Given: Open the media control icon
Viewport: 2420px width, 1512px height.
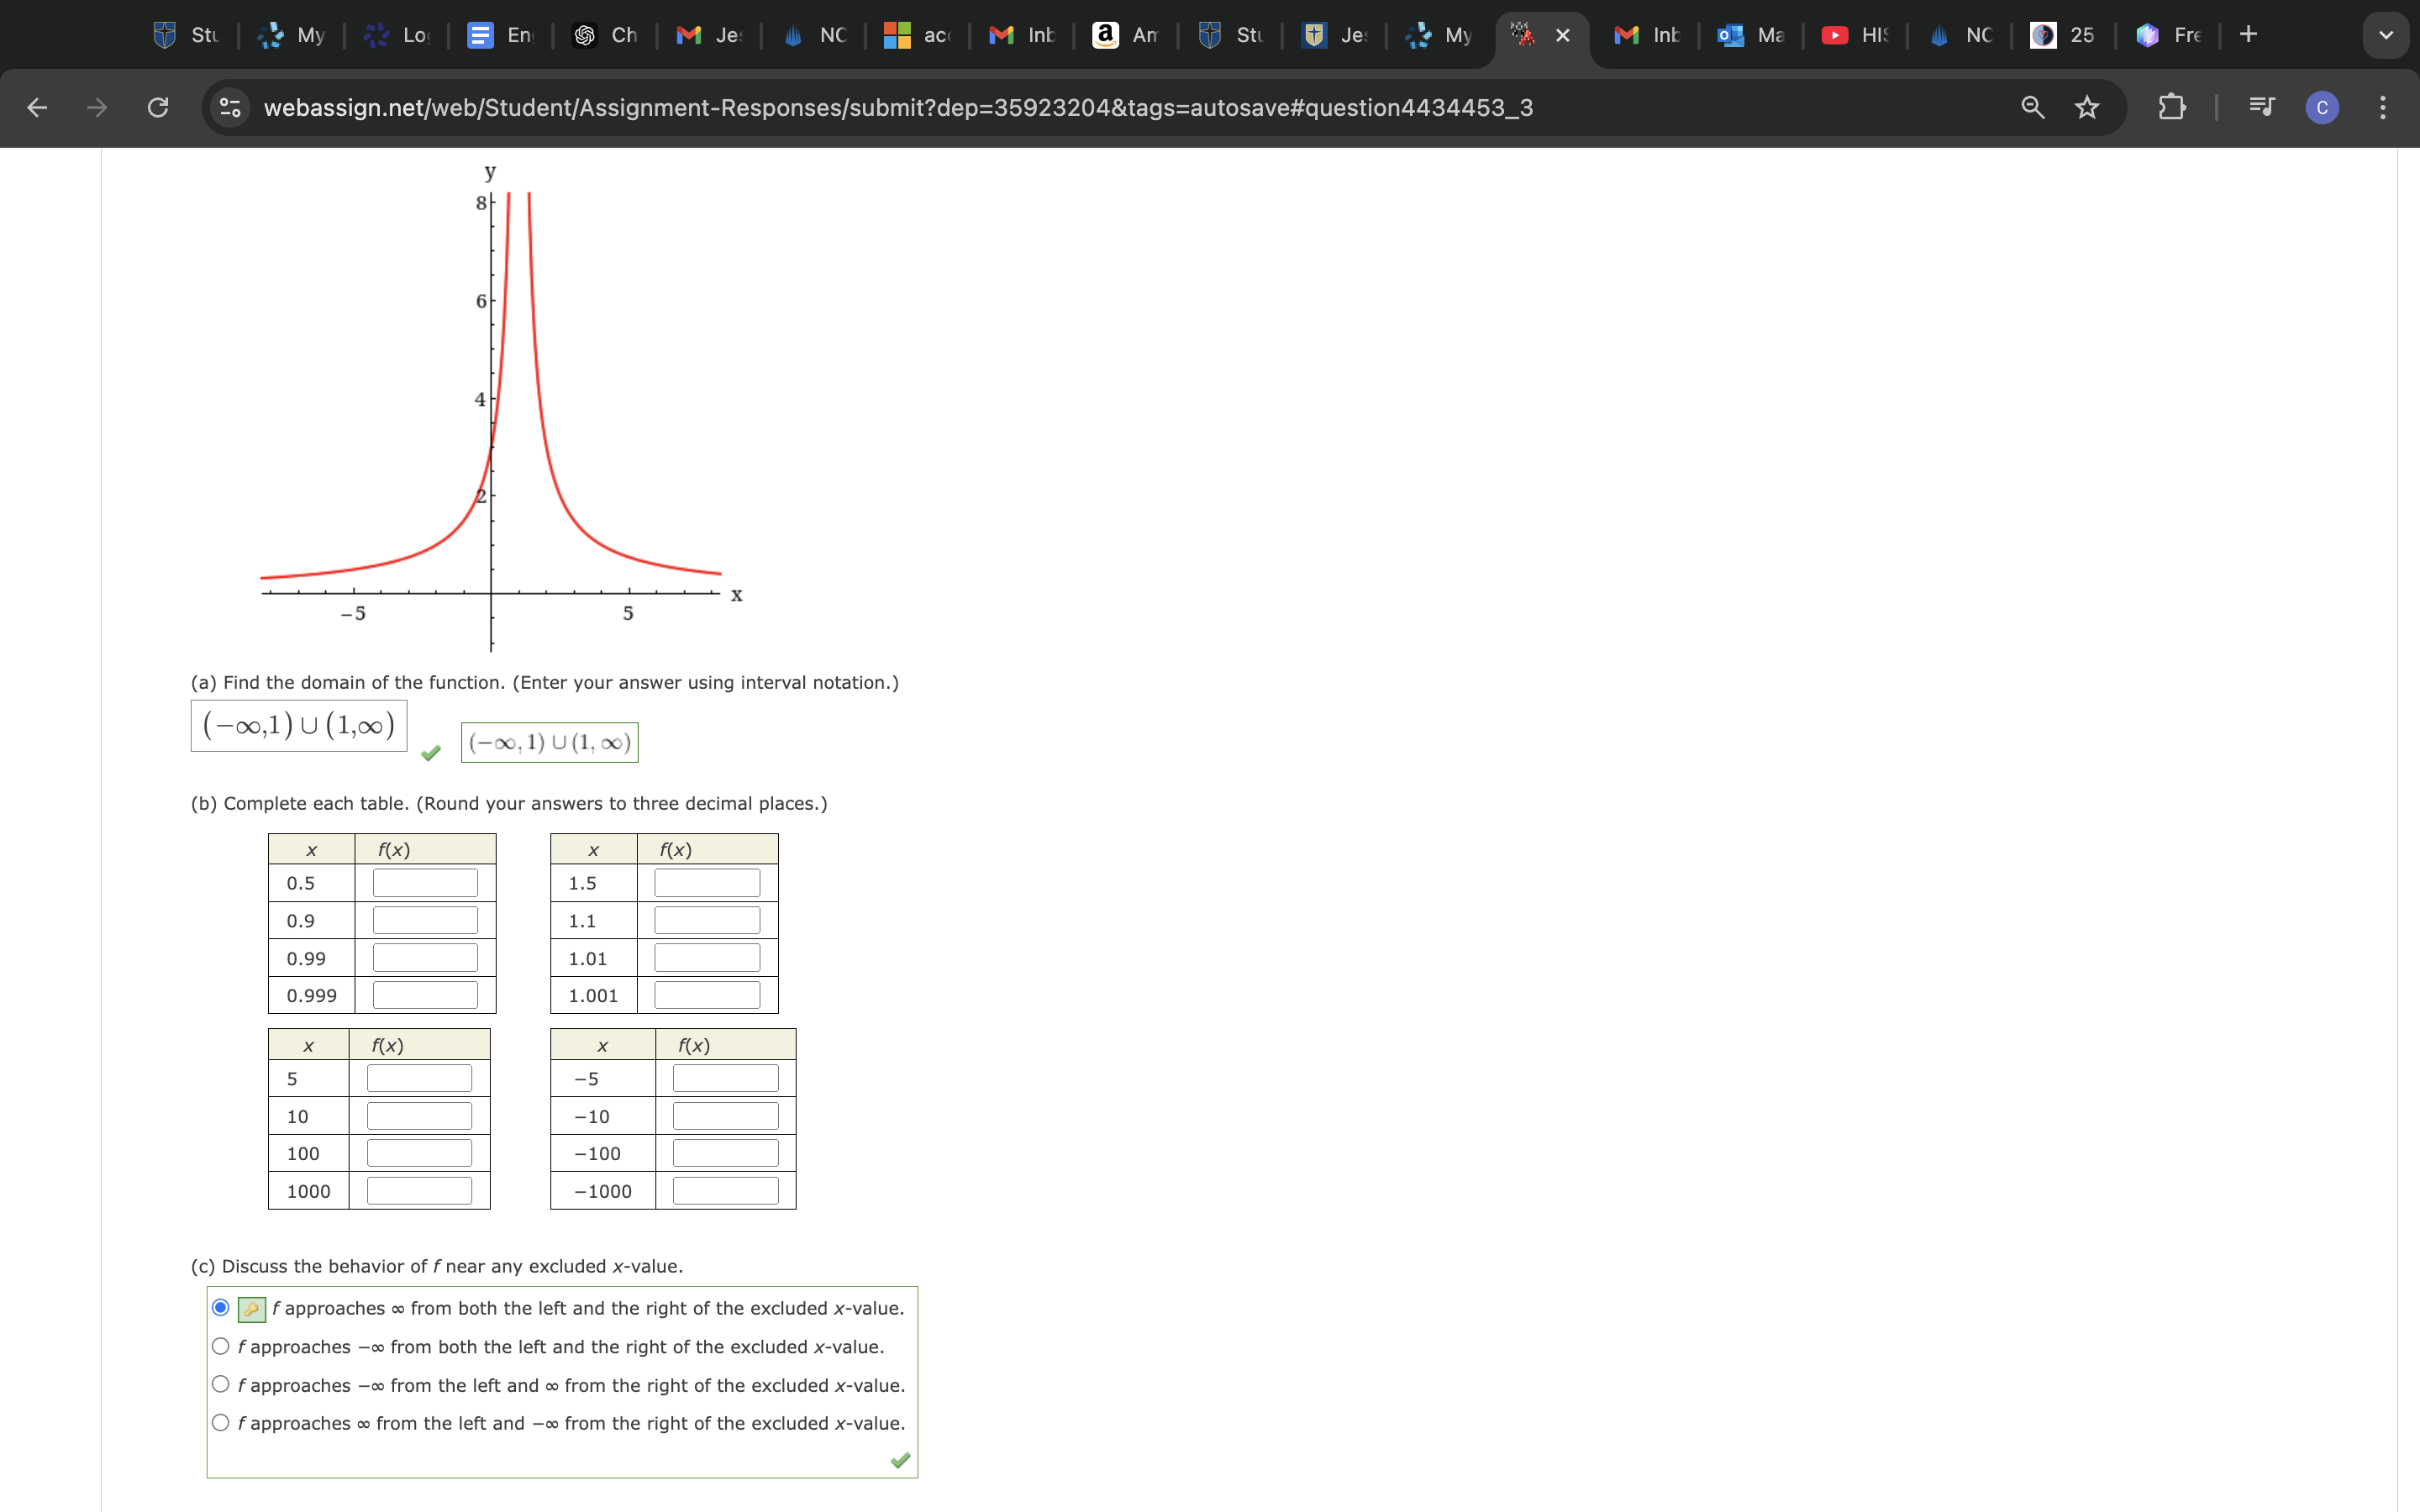Looking at the screenshot, I should pos(2262,107).
